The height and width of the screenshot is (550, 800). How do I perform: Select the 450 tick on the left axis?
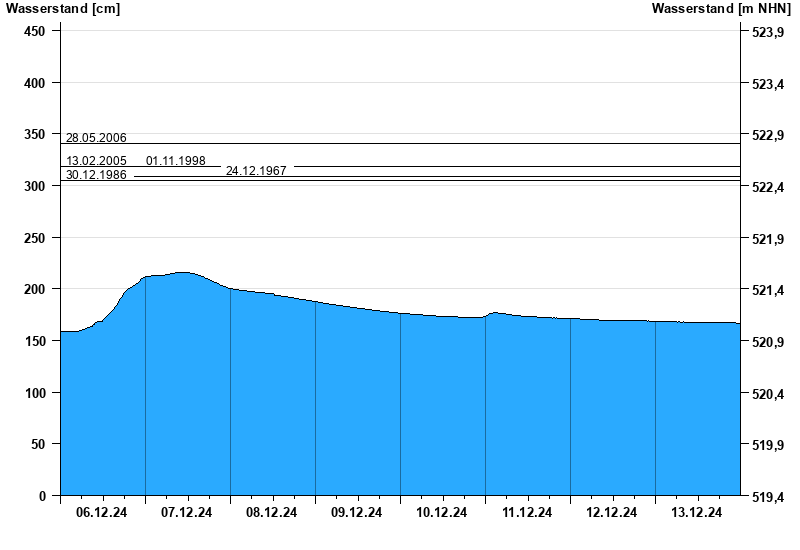pos(35,31)
